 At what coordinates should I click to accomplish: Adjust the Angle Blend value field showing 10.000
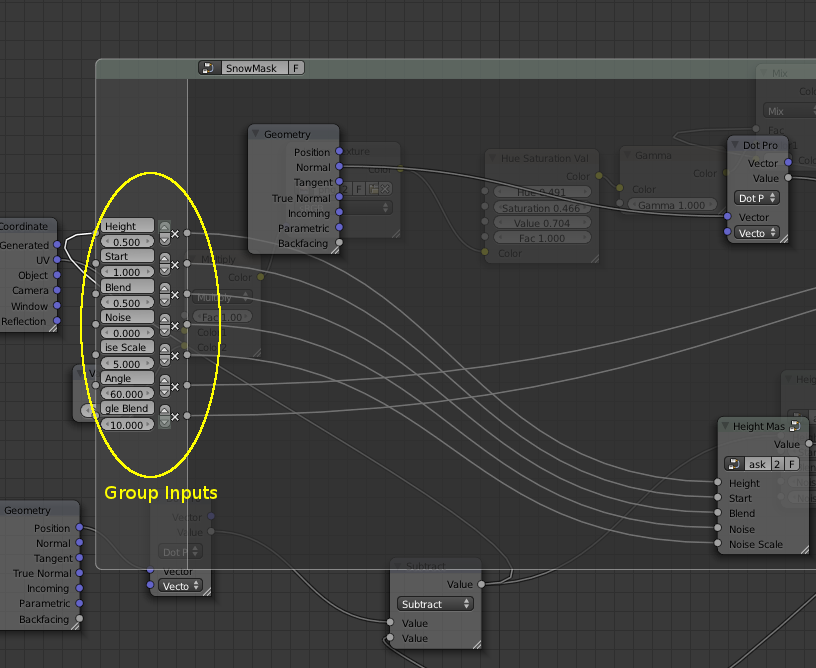(127, 425)
